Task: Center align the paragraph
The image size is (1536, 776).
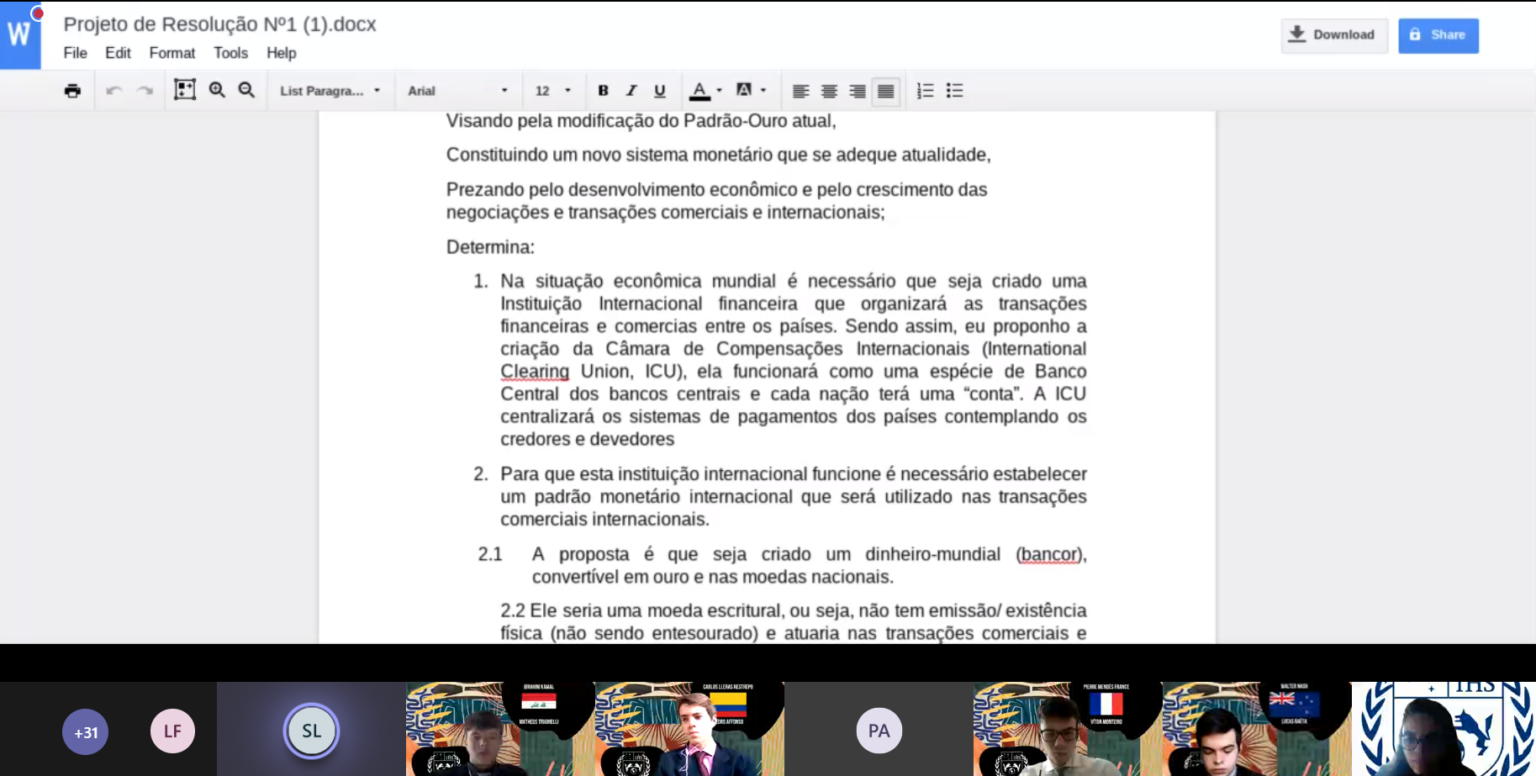Action: pyautogui.click(x=829, y=91)
